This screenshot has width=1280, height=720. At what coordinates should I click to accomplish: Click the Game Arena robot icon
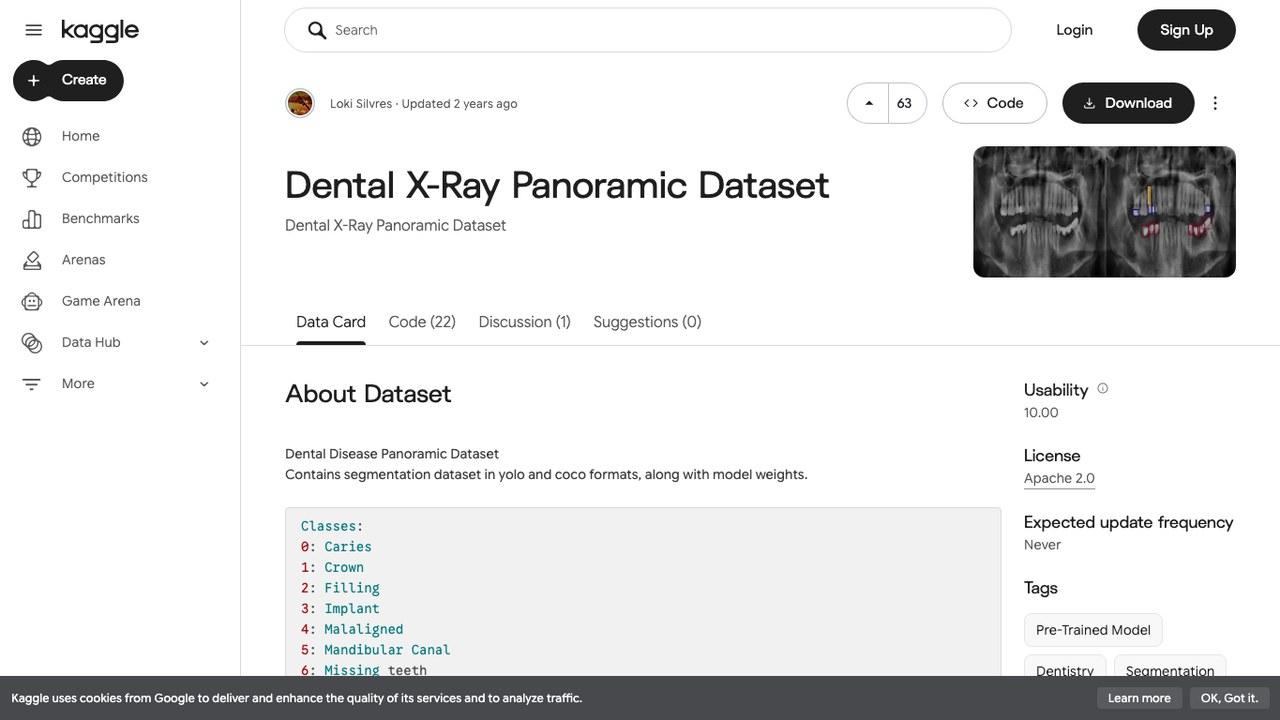coord(32,301)
